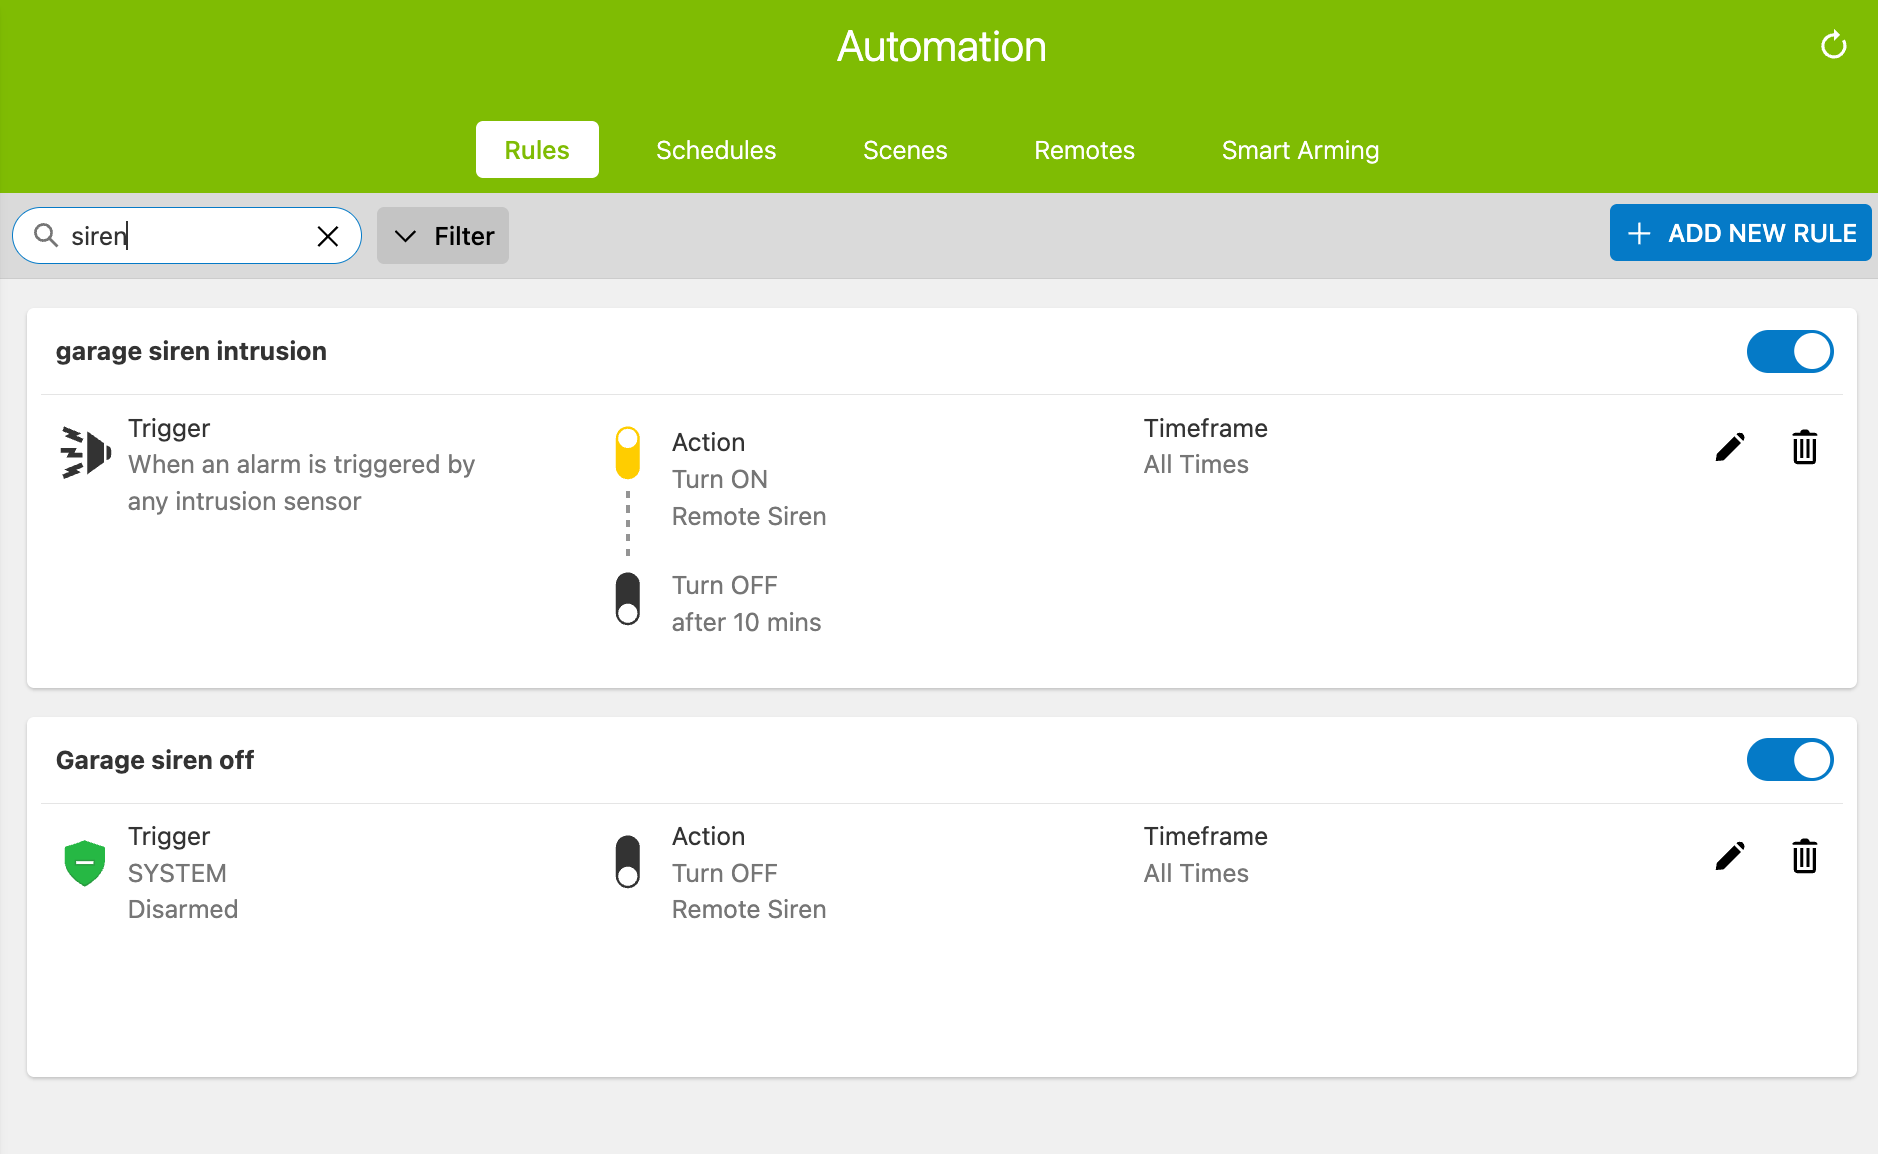Clear the siren search text with the X
The width and height of the screenshot is (1878, 1154).
[x=327, y=236]
